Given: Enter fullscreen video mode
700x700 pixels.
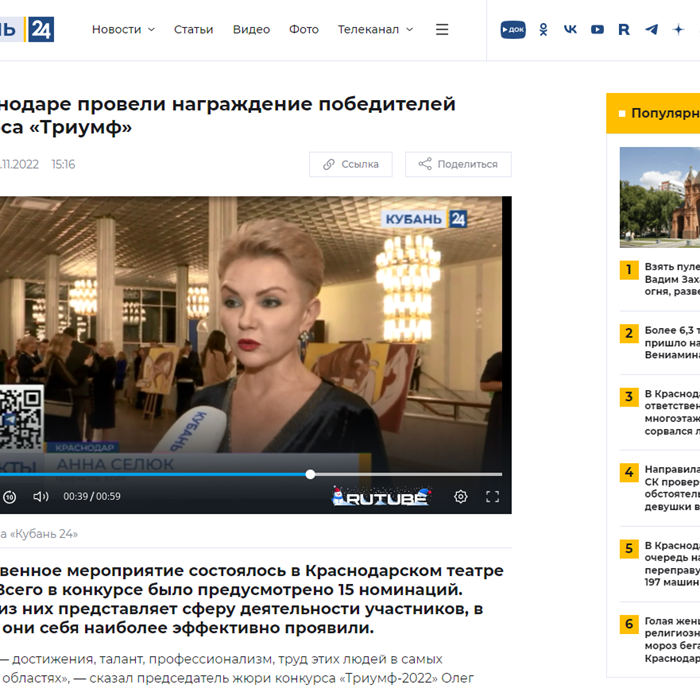Looking at the screenshot, I should coord(492,496).
